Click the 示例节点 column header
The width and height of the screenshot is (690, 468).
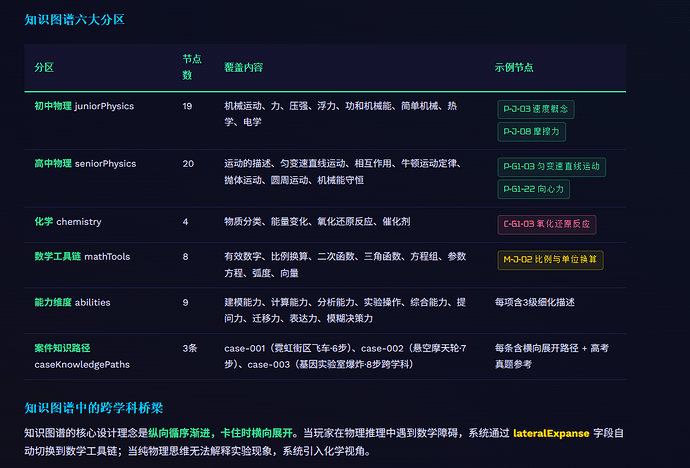514,67
